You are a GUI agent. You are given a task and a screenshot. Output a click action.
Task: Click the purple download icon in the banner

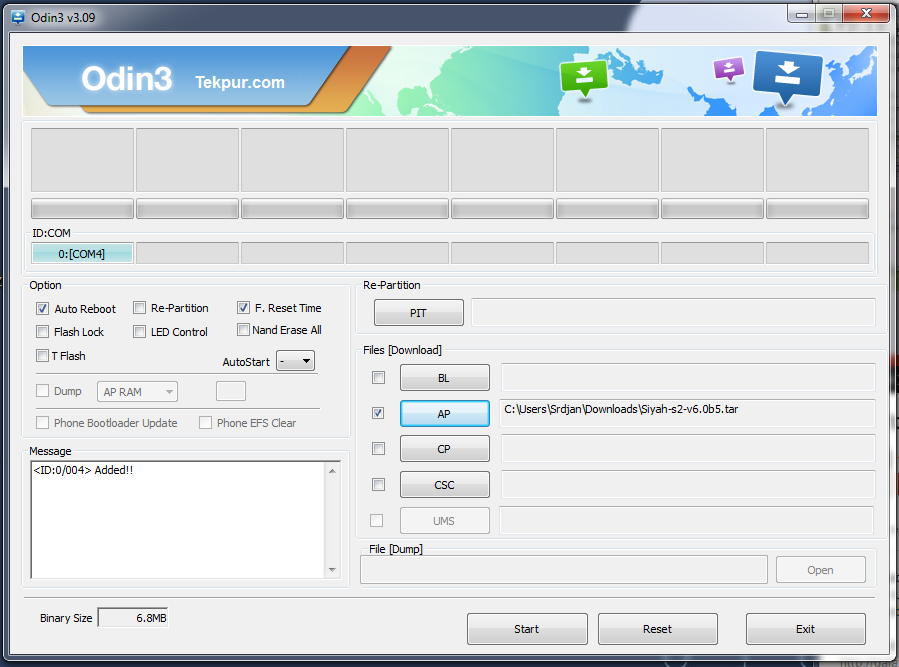coord(729,70)
